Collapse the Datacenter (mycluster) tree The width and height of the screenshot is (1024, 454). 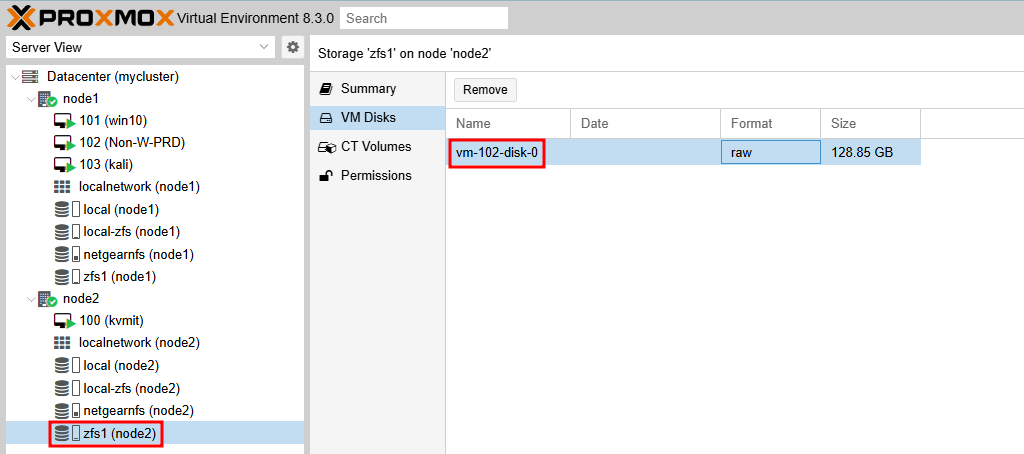[x=16, y=77]
